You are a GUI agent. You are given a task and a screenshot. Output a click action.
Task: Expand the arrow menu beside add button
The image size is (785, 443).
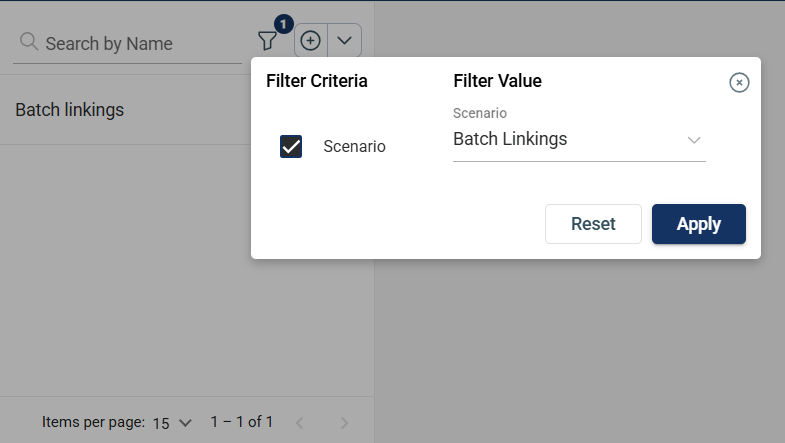(x=345, y=41)
